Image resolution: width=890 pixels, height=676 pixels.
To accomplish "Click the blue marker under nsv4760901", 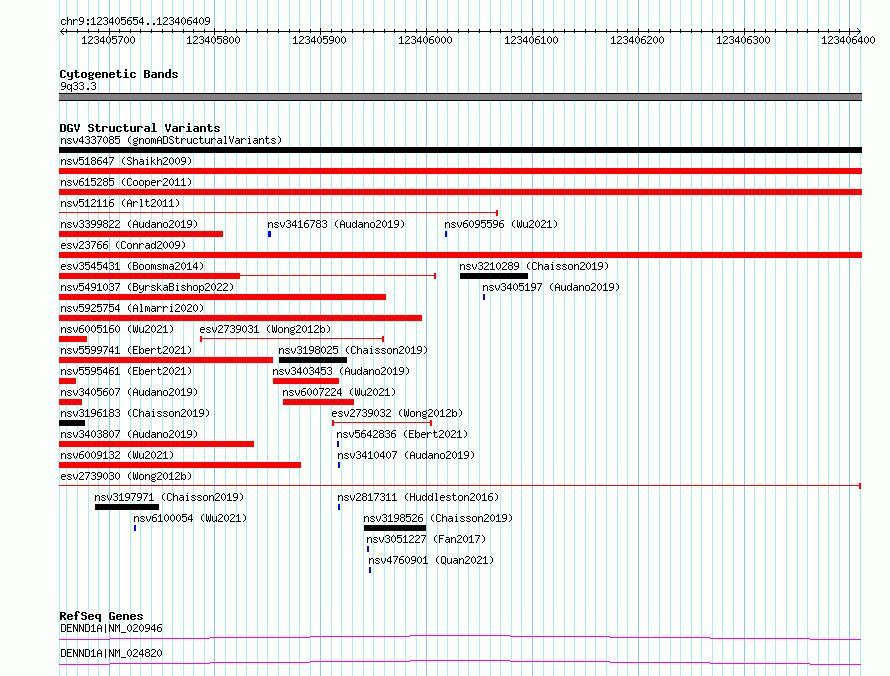I will click(370, 570).
